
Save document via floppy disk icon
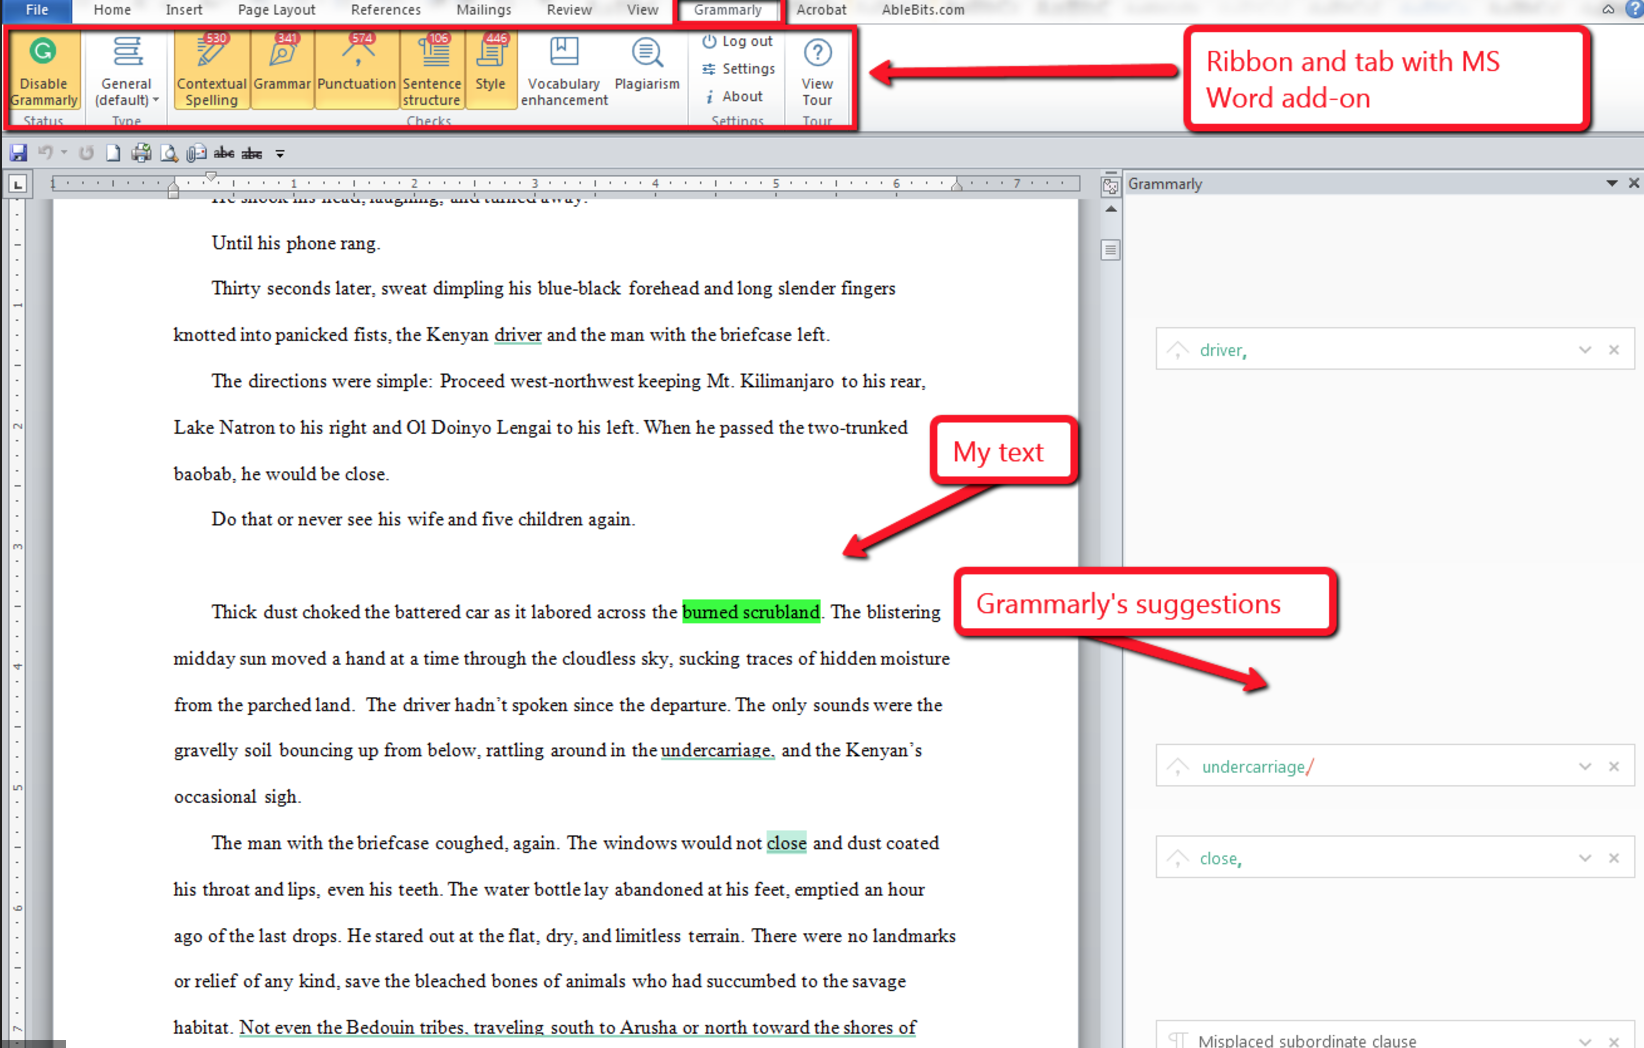click(18, 153)
